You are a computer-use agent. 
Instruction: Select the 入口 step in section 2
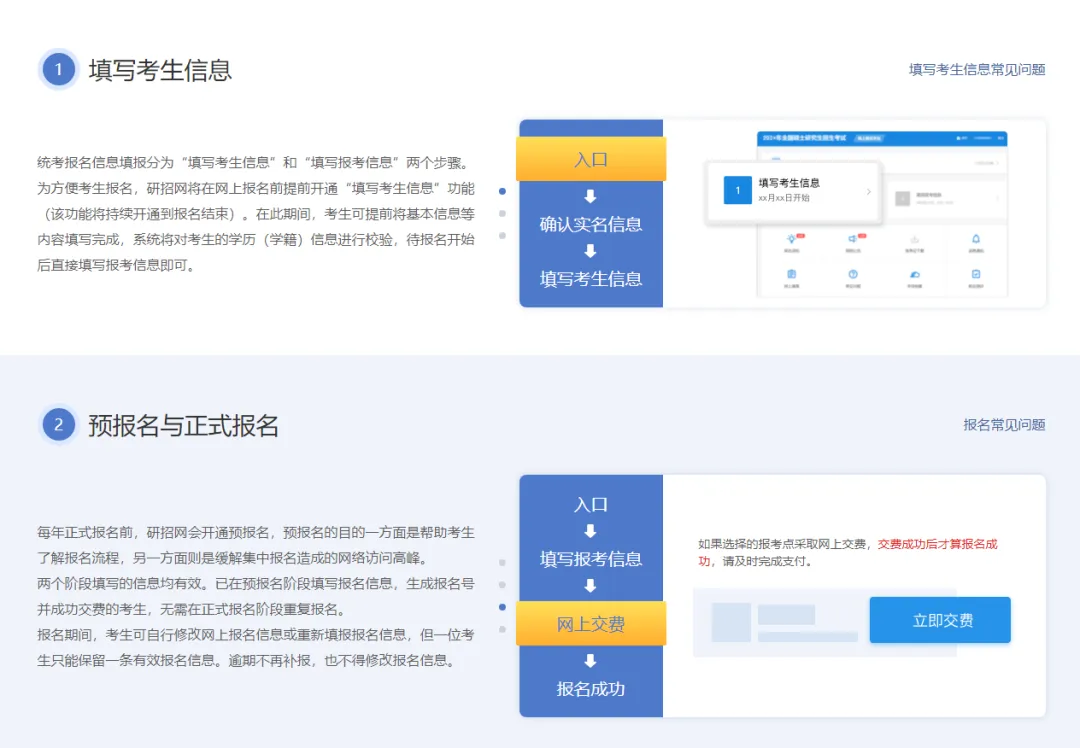pyautogui.click(x=591, y=504)
